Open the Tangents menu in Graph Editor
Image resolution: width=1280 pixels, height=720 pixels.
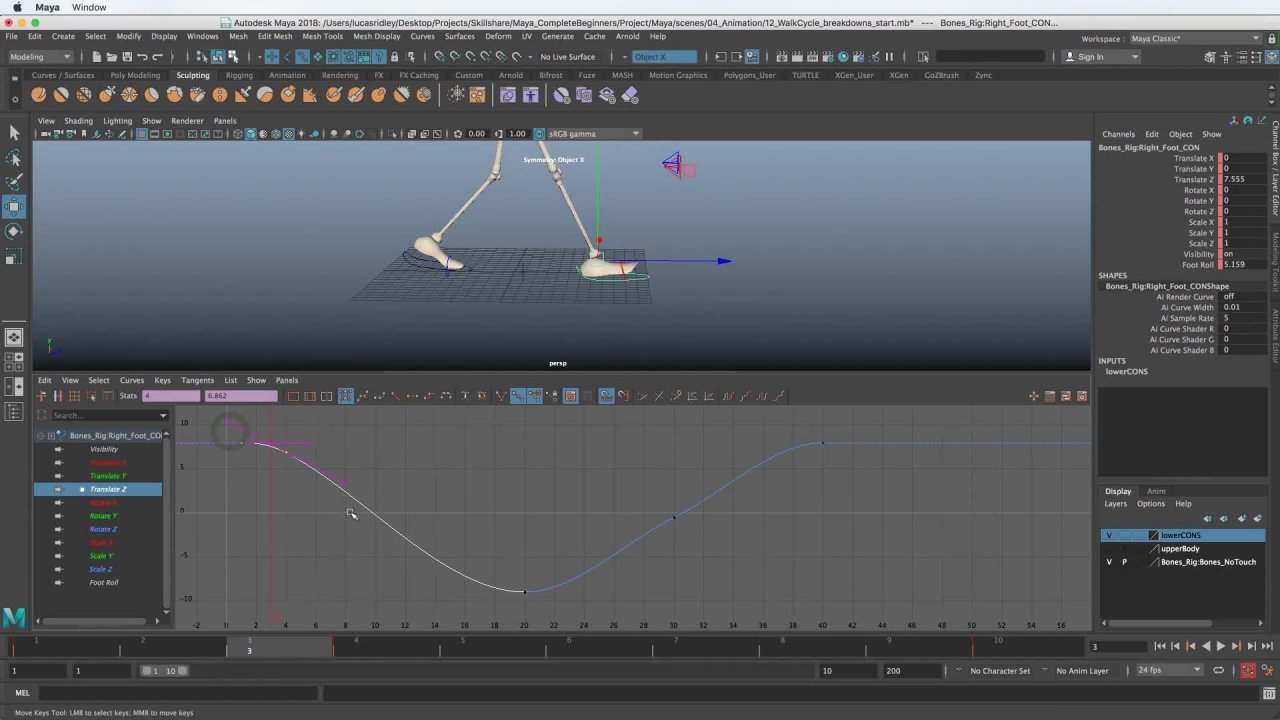pos(197,380)
